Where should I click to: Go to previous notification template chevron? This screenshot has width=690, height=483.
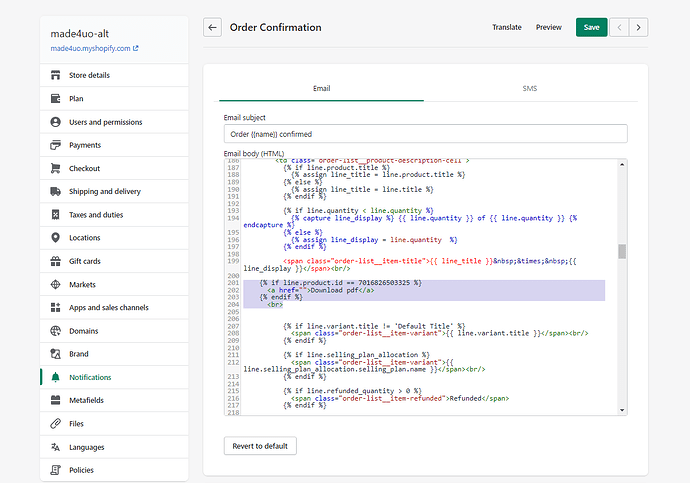coord(620,28)
